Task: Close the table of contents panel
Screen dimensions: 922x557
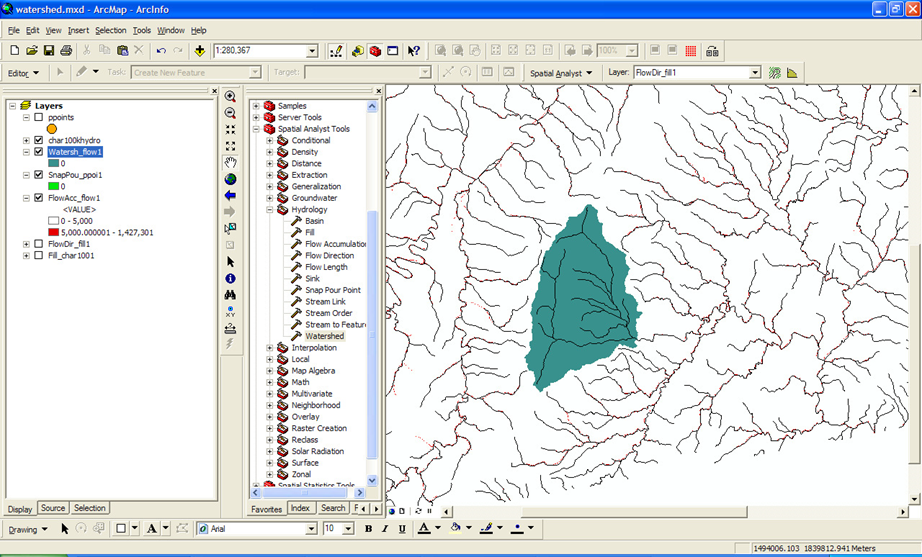Action: pos(215,91)
